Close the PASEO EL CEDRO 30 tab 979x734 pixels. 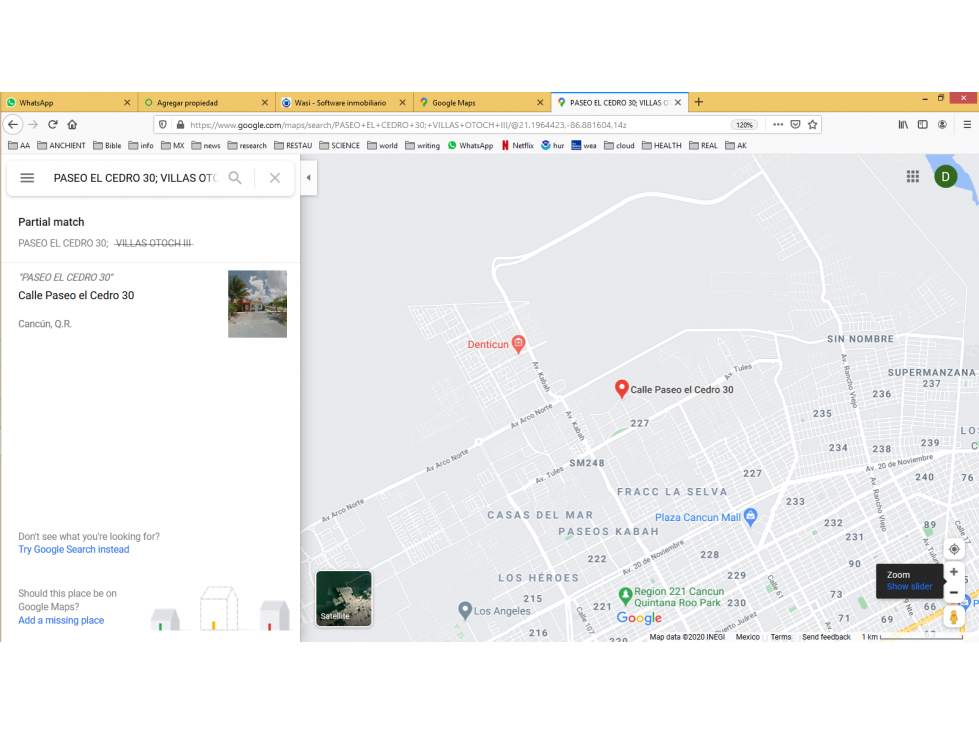678,102
